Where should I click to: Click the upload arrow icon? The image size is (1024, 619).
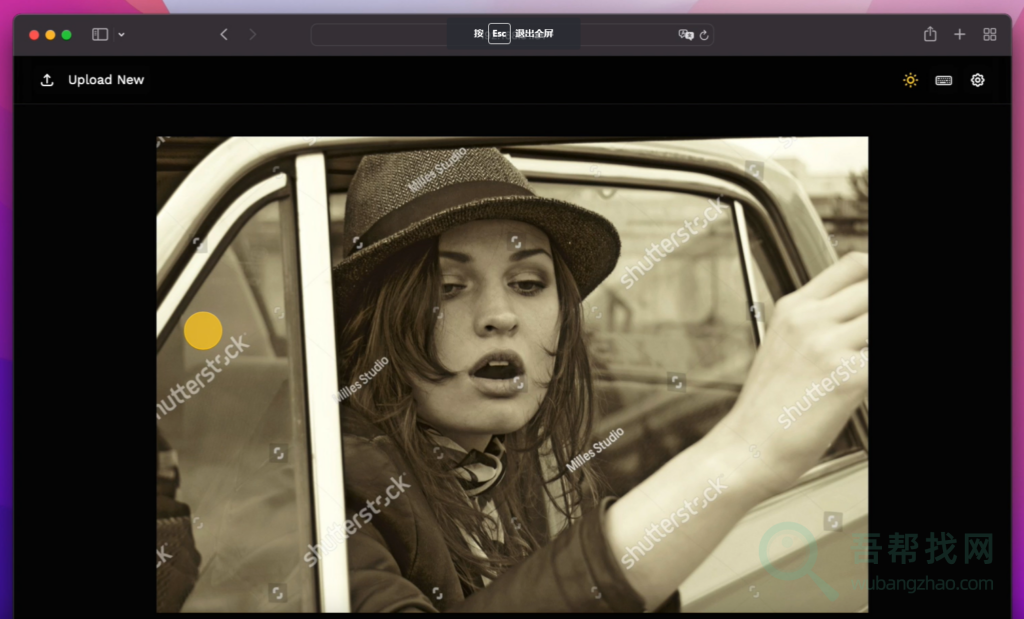[x=47, y=80]
